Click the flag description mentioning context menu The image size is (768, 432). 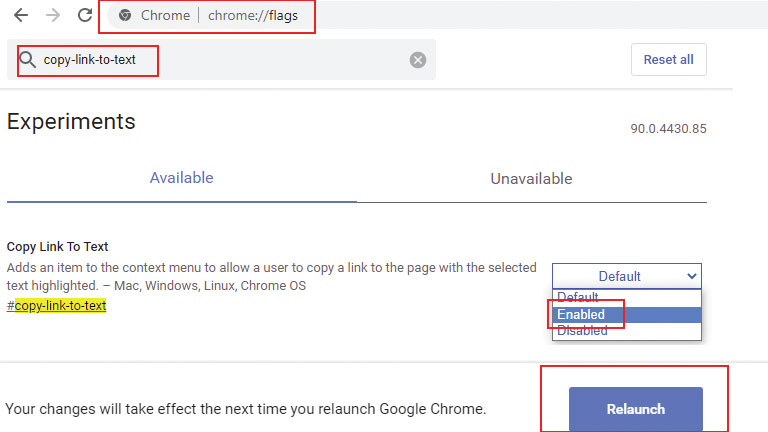click(271, 277)
